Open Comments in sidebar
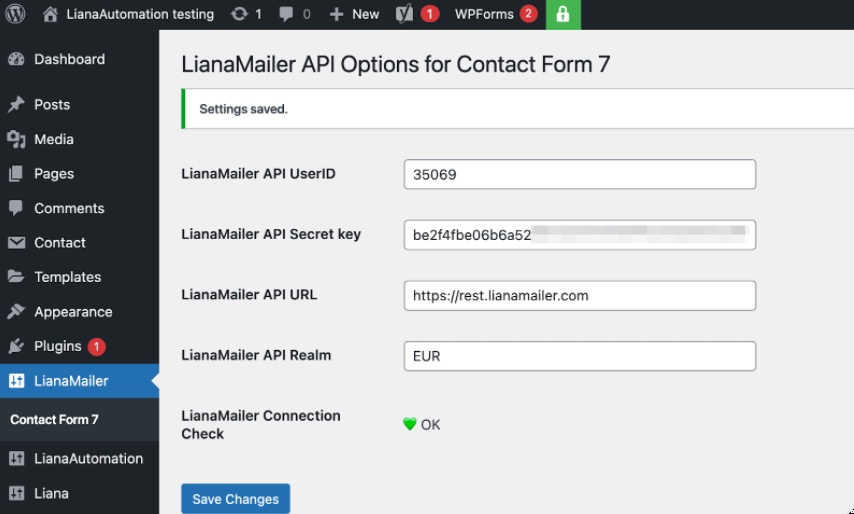Viewport: 854px width, 514px height. [x=69, y=208]
